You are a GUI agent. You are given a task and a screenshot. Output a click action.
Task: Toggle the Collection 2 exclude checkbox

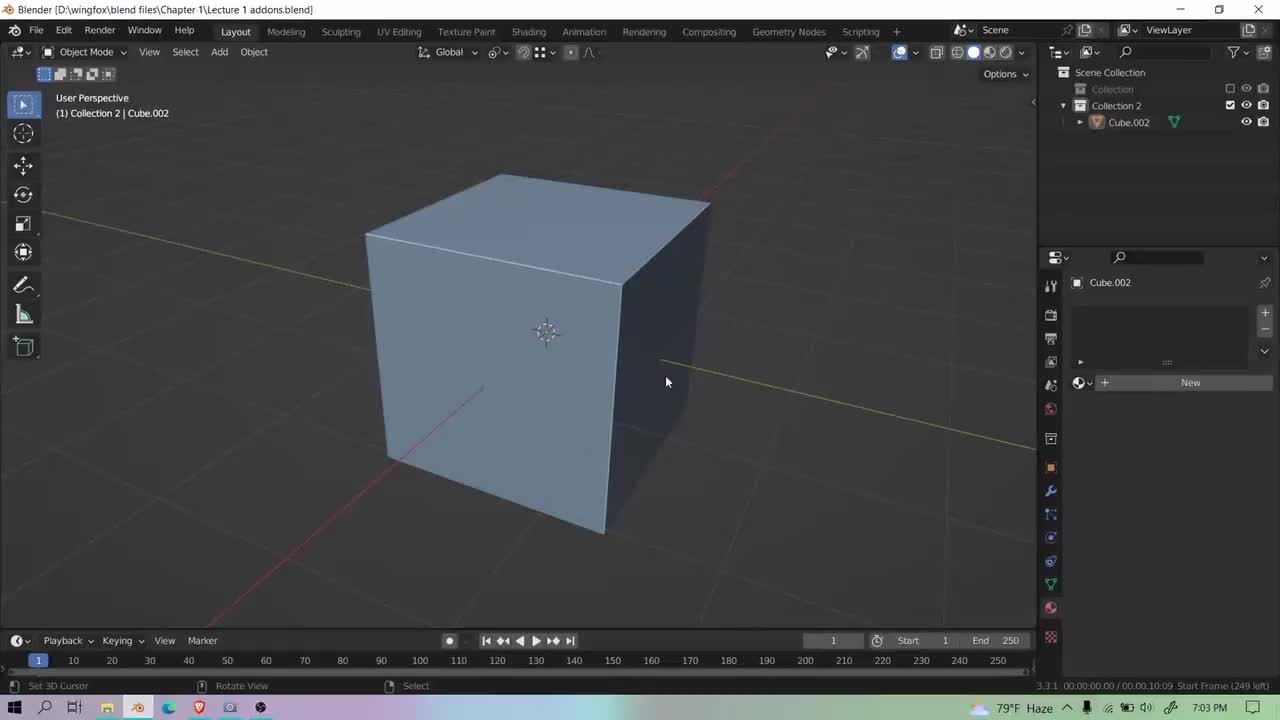click(1230, 105)
